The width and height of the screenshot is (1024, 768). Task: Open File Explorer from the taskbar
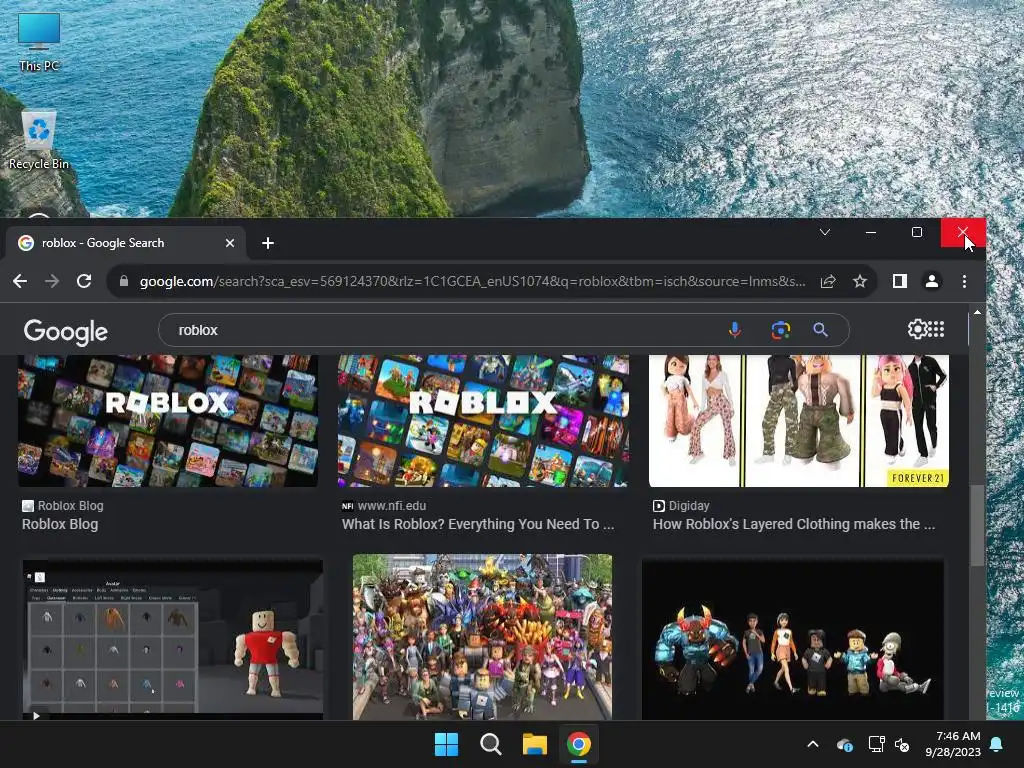pyautogui.click(x=534, y=744)
